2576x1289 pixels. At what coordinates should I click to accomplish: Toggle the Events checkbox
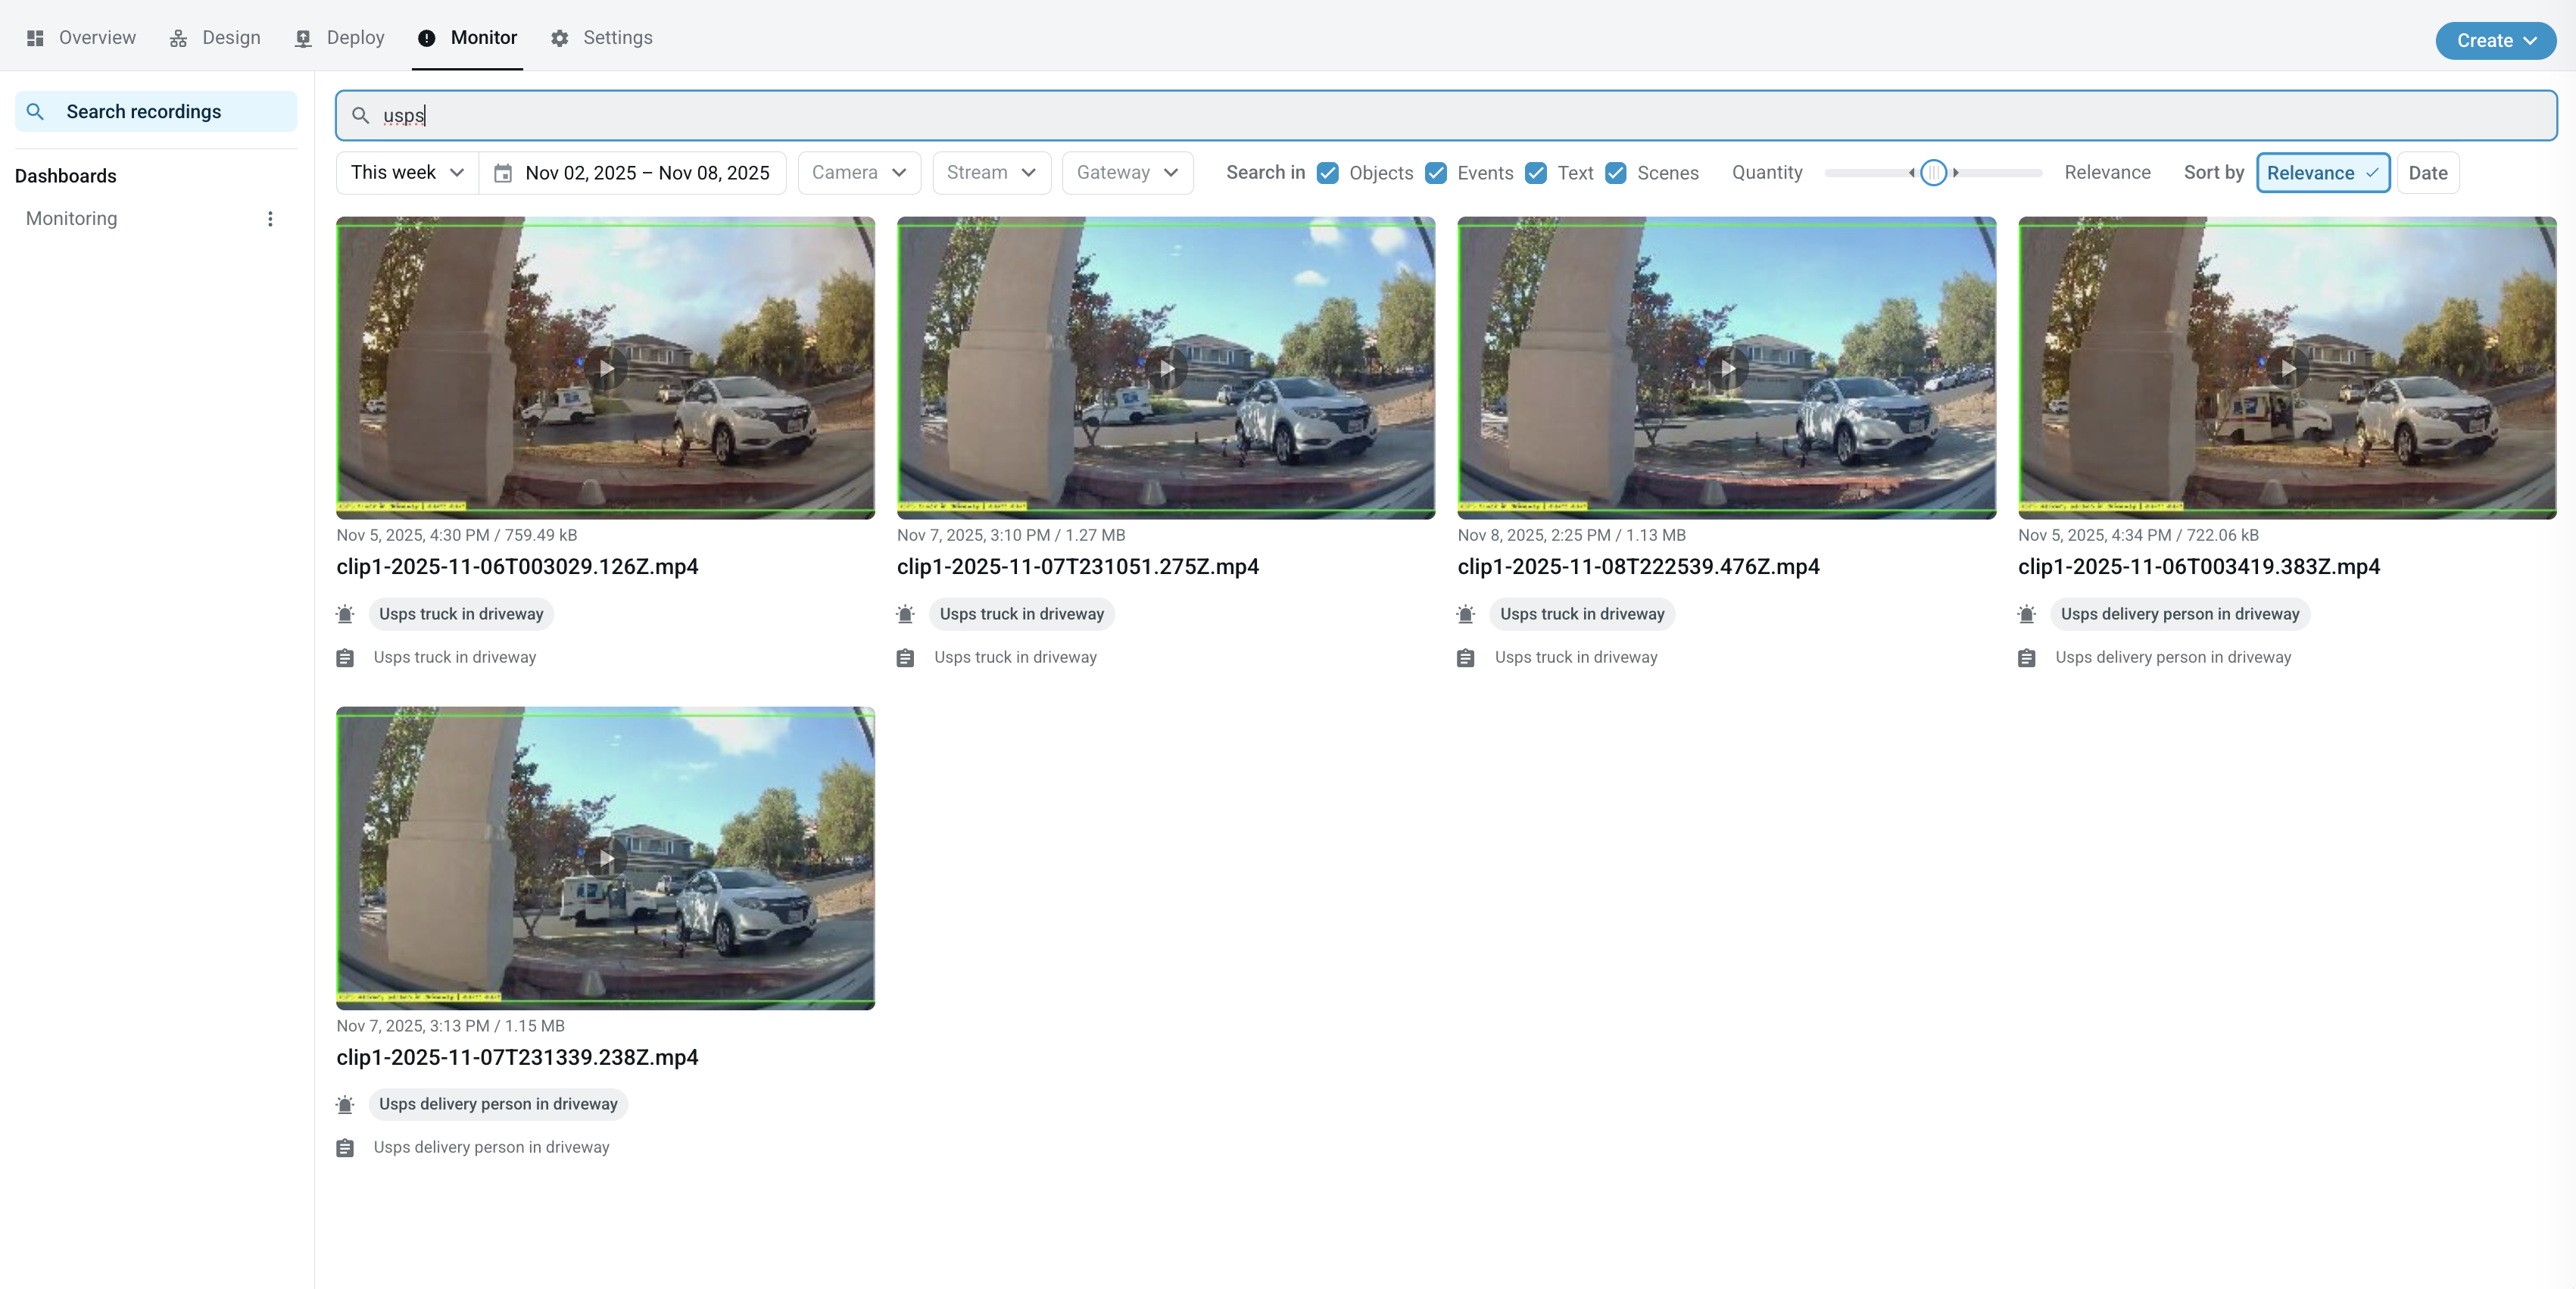coord(1436,173)
